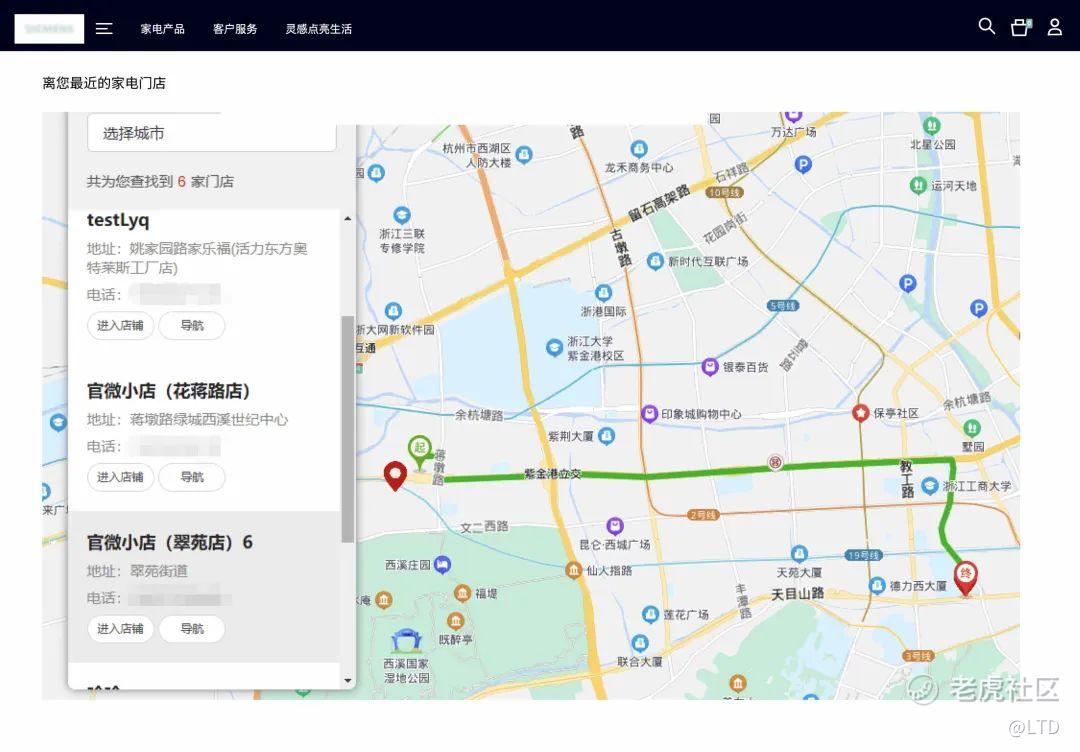Click the 共为您查找到 6 家门店 text

coord(160,181)
